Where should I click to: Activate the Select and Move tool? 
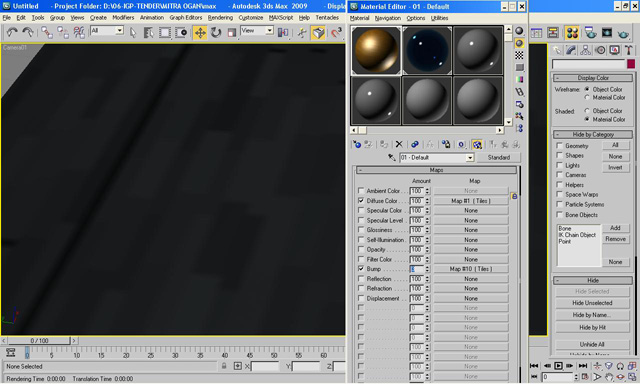pyautogui.click(x=200, y=32)
